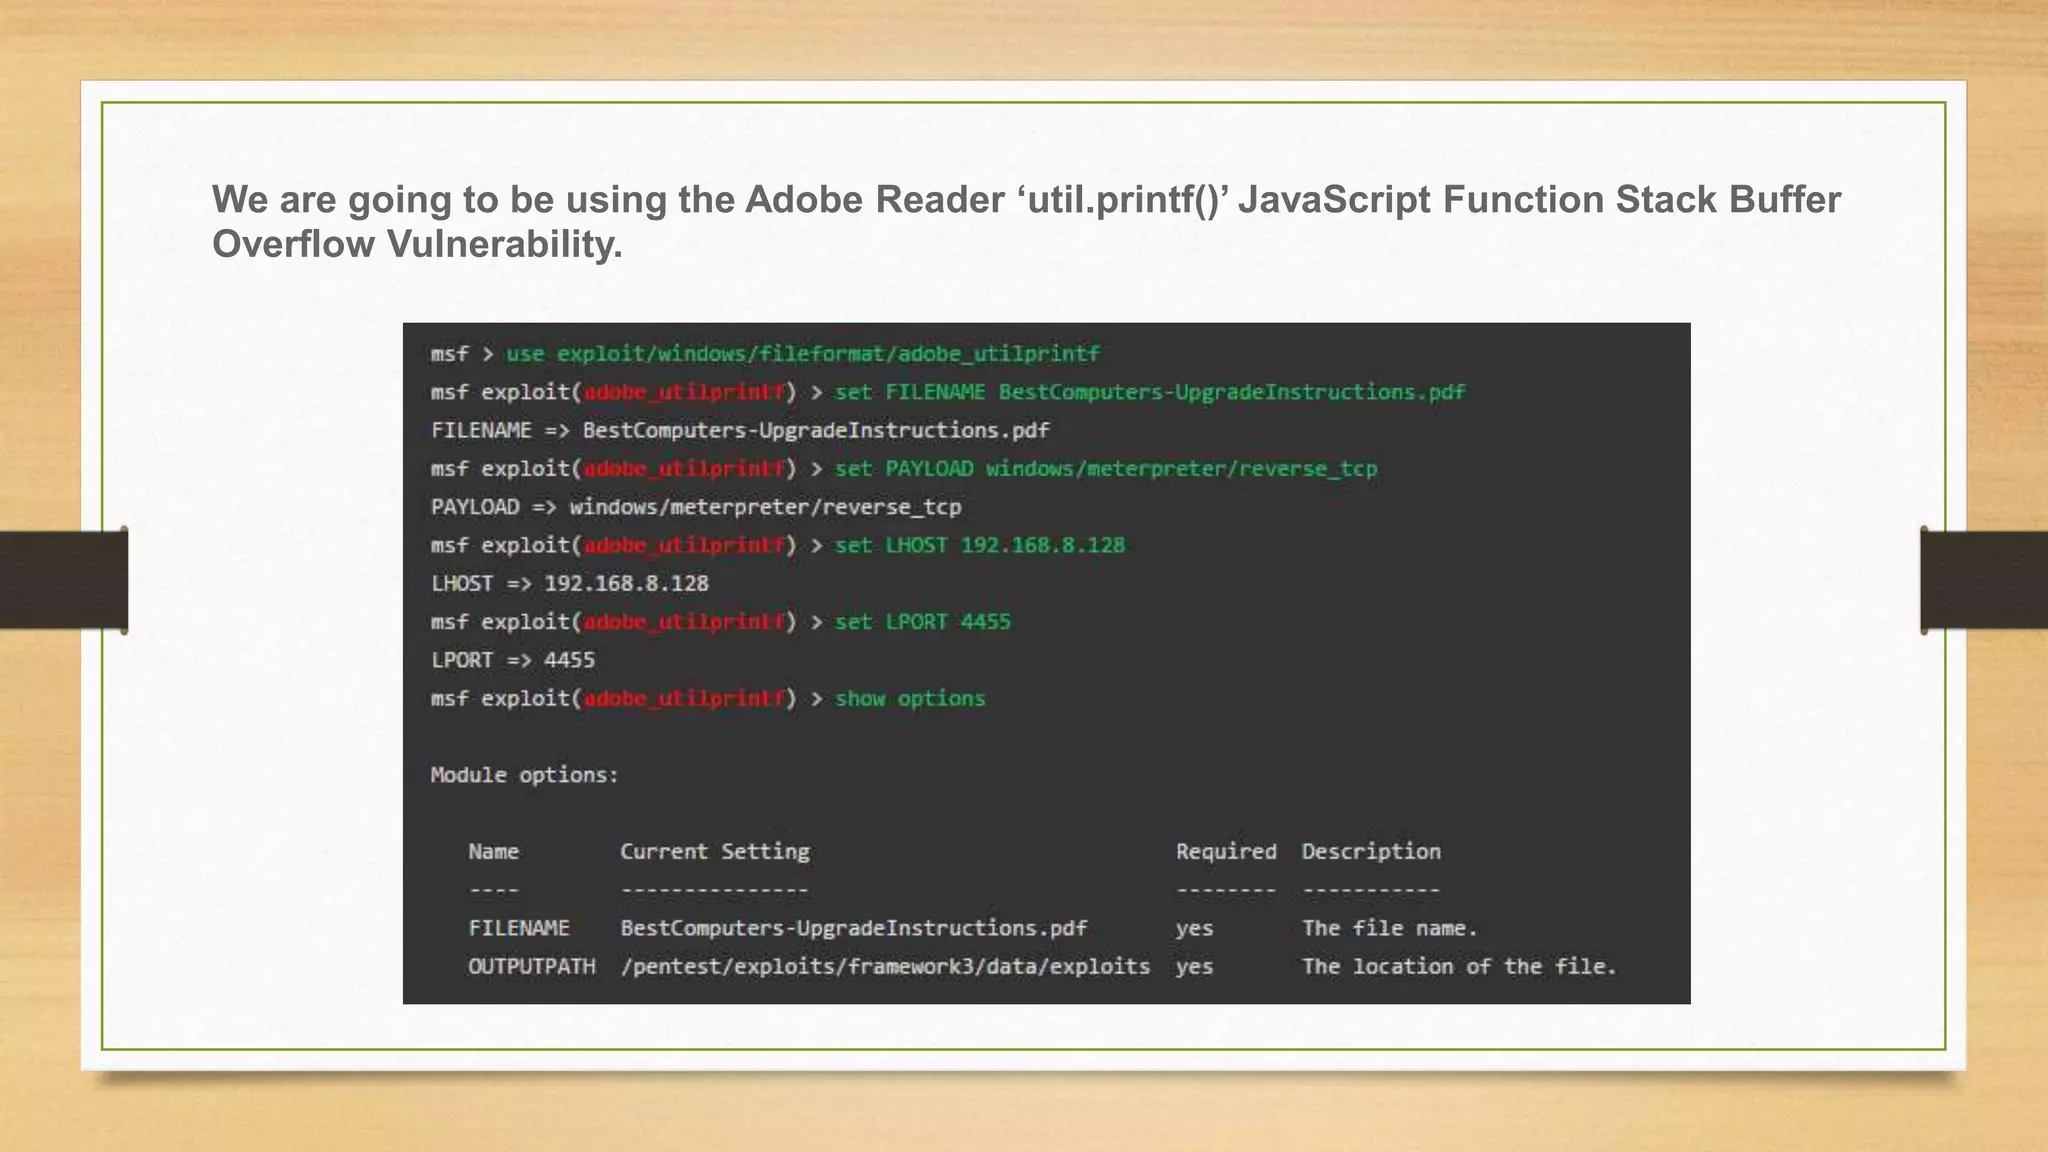
Task: Click 'The file name.' description text
Action: 1388,929
